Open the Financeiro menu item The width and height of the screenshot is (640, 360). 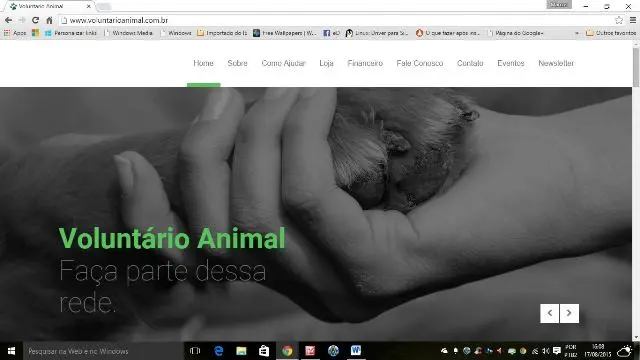(365, 63)
